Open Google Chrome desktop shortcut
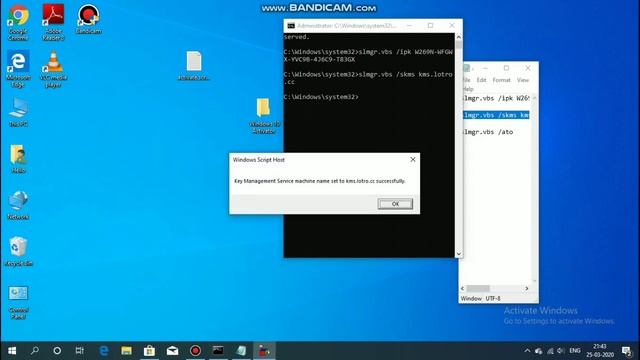The height and width of the screenshot is (360, 640). pyautogui.click(x=18, y=22)
